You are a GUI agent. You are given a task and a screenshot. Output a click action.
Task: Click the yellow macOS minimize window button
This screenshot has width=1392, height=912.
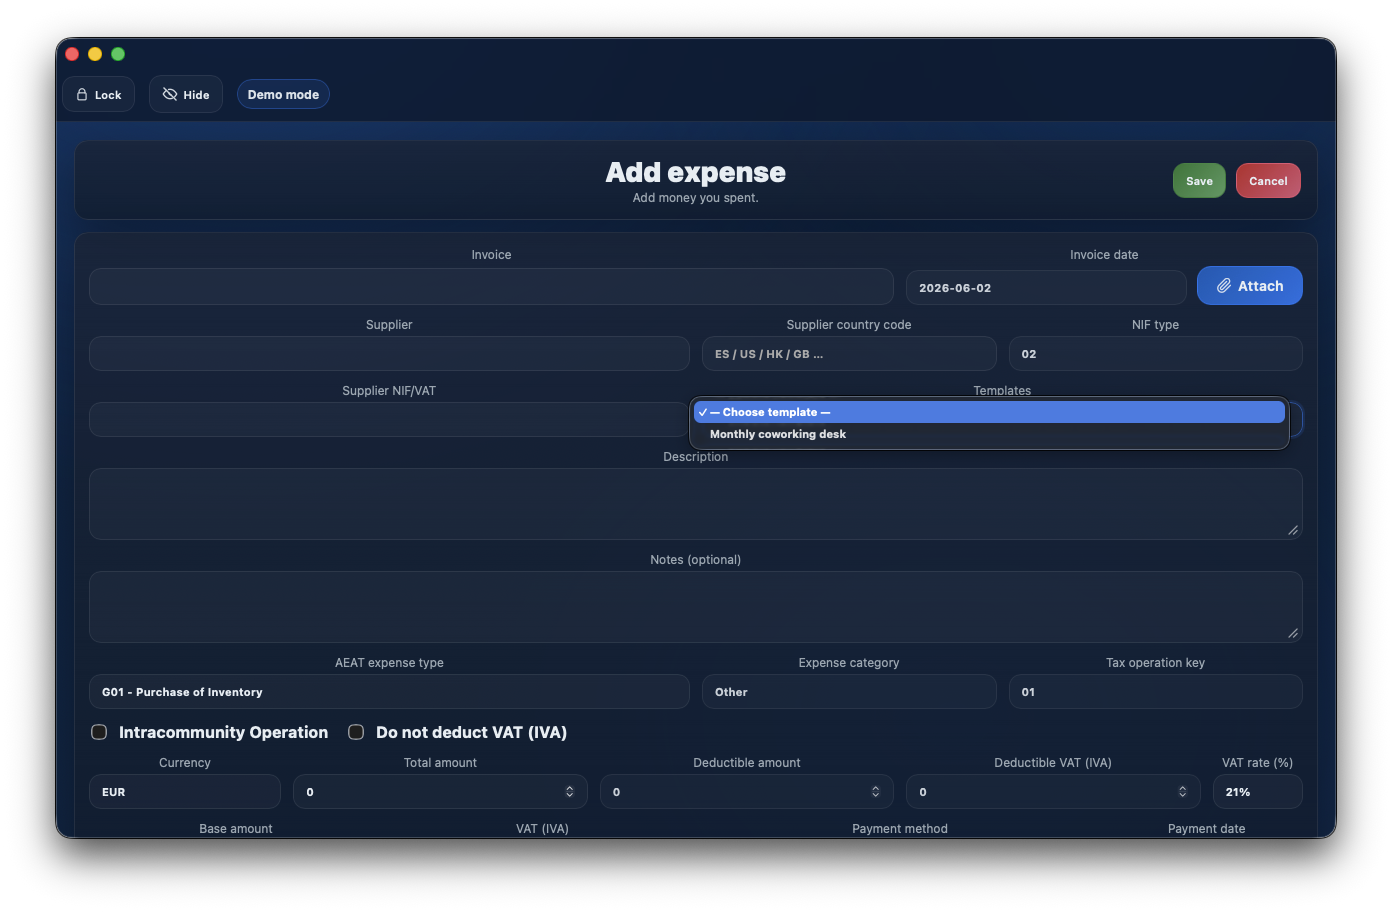[95, 54]
